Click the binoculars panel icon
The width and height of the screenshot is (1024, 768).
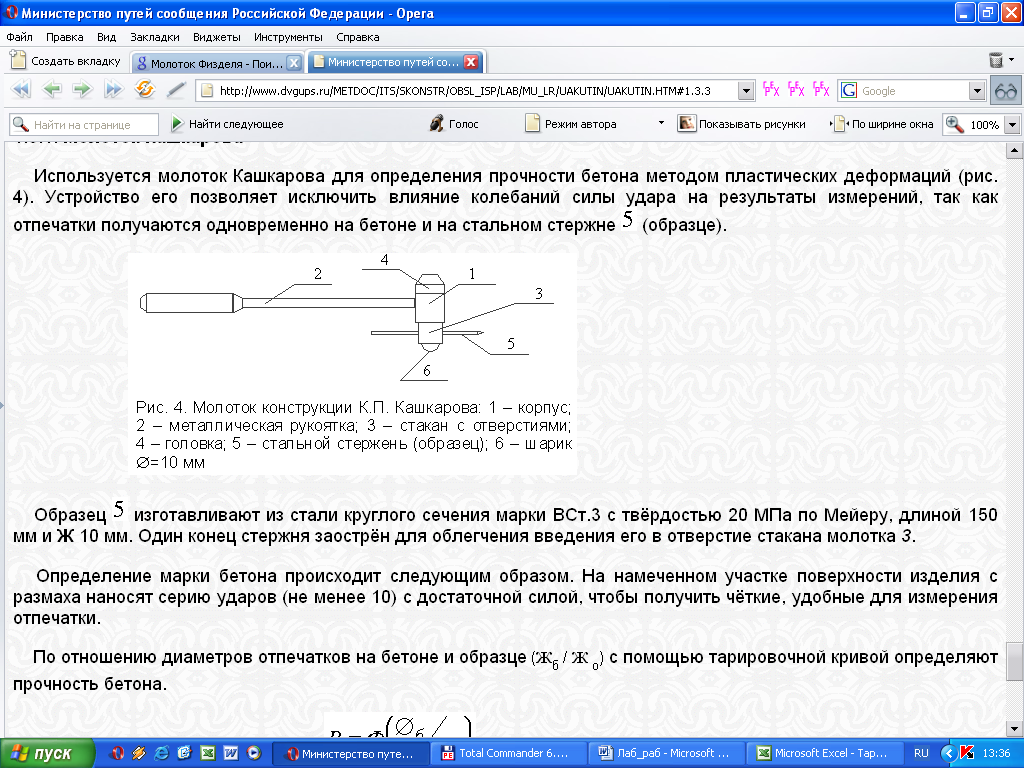pos(1006,90)
